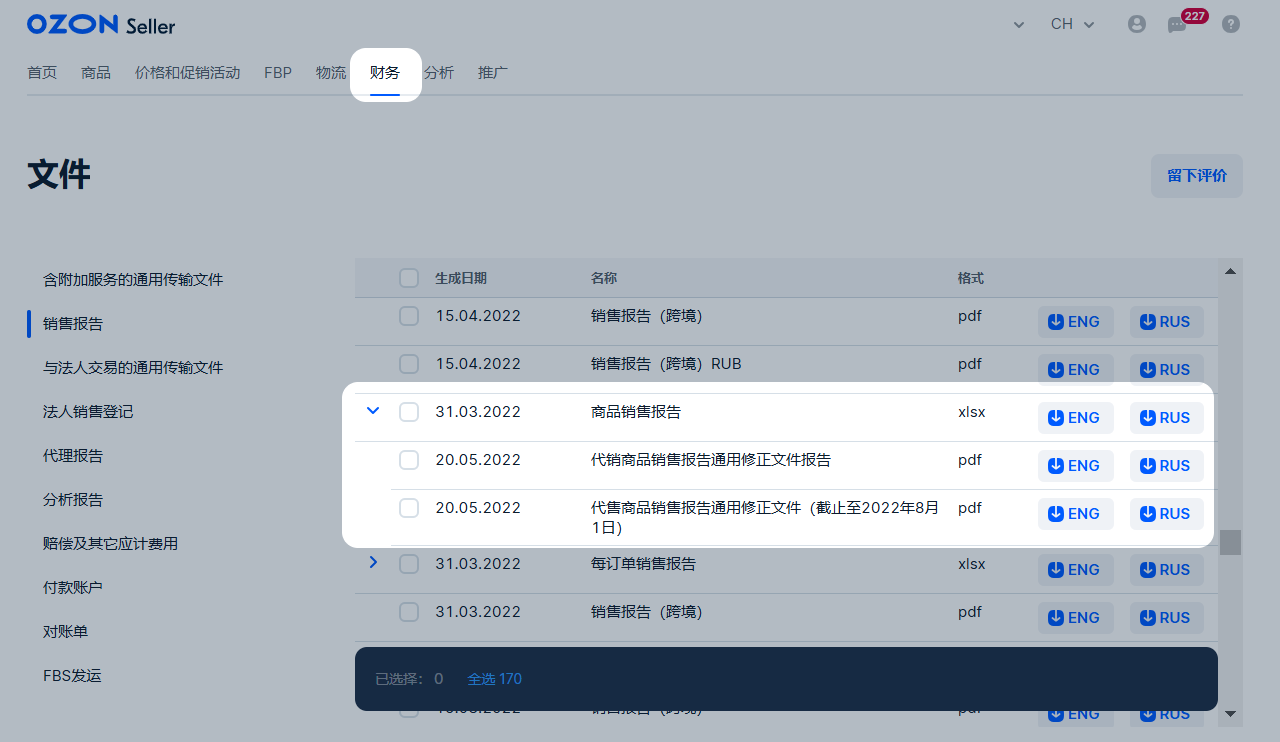Check the 代售商品销售报告通用修正文件 row checkbox

409,508
